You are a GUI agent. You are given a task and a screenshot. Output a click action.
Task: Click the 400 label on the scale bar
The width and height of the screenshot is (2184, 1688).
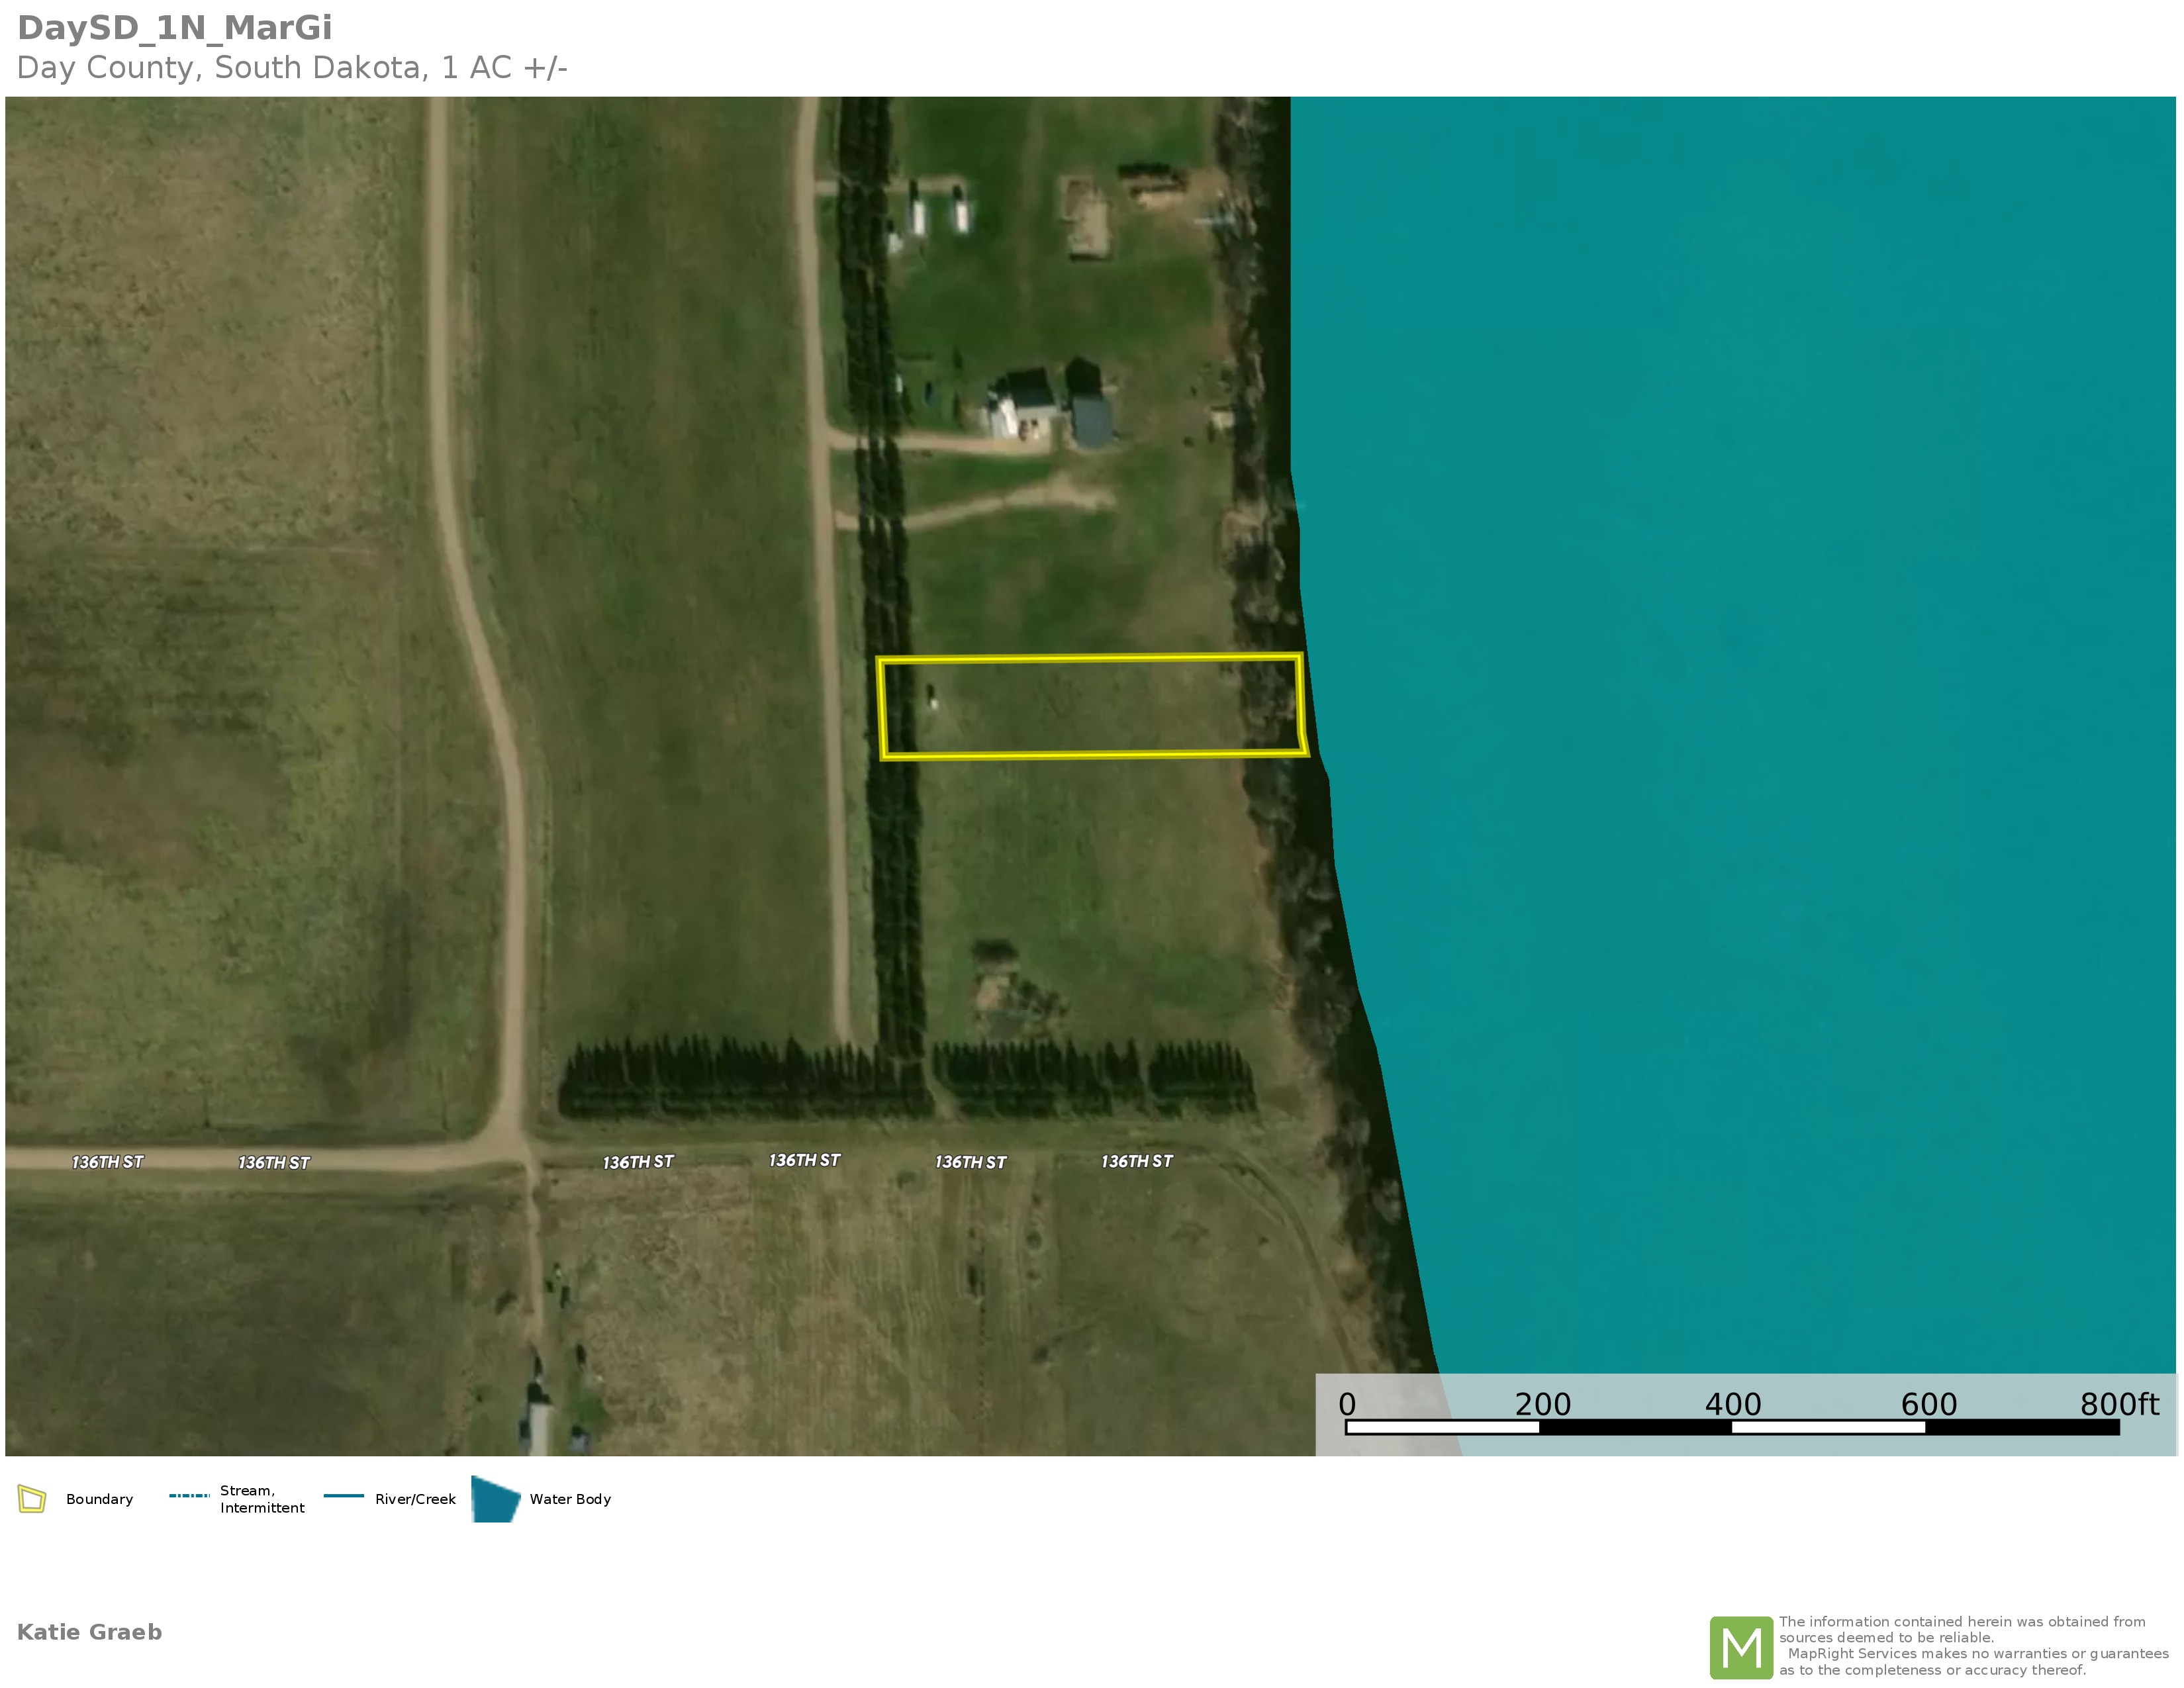[x=1733, y=1404]
